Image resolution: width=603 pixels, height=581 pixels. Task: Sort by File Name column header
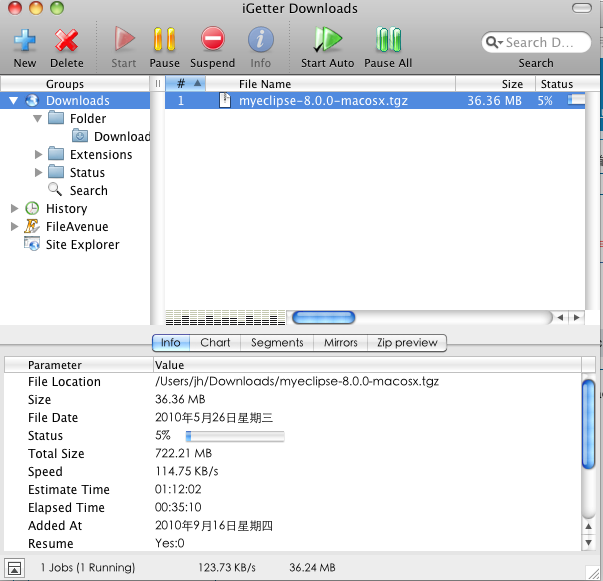coord(331,84)
